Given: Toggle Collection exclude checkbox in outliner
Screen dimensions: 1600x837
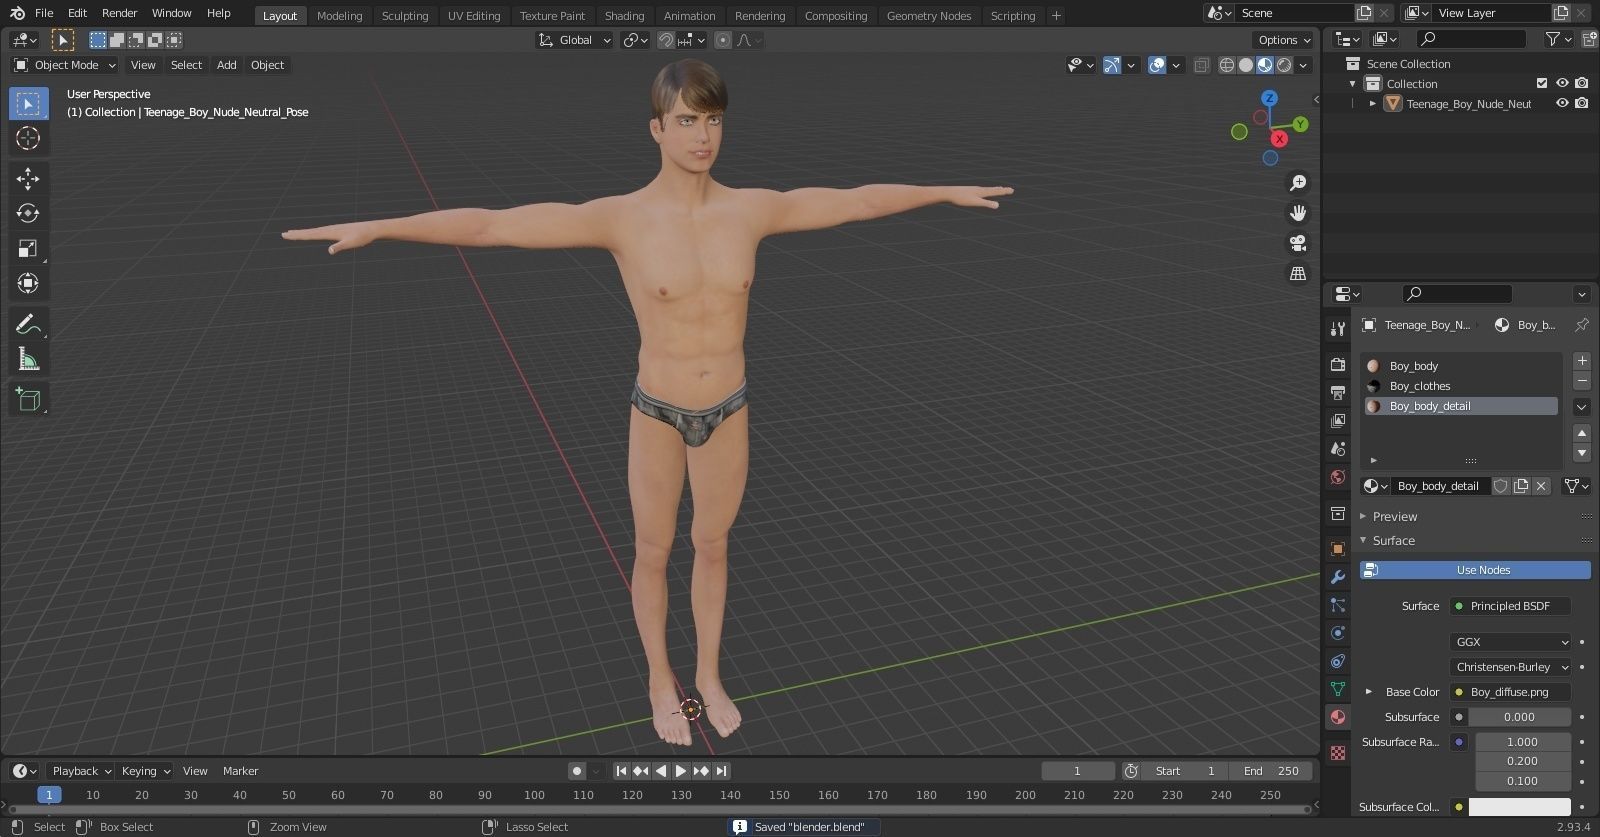Looking at the screenshot, I should pos(1542,83).
